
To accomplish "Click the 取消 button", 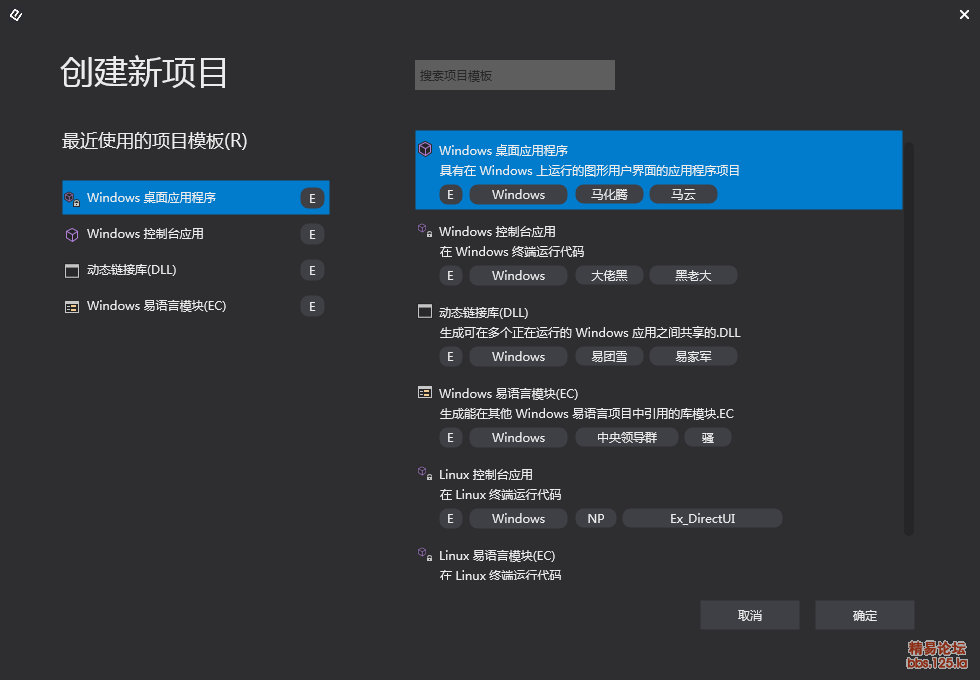I will [x=749, y=615].
